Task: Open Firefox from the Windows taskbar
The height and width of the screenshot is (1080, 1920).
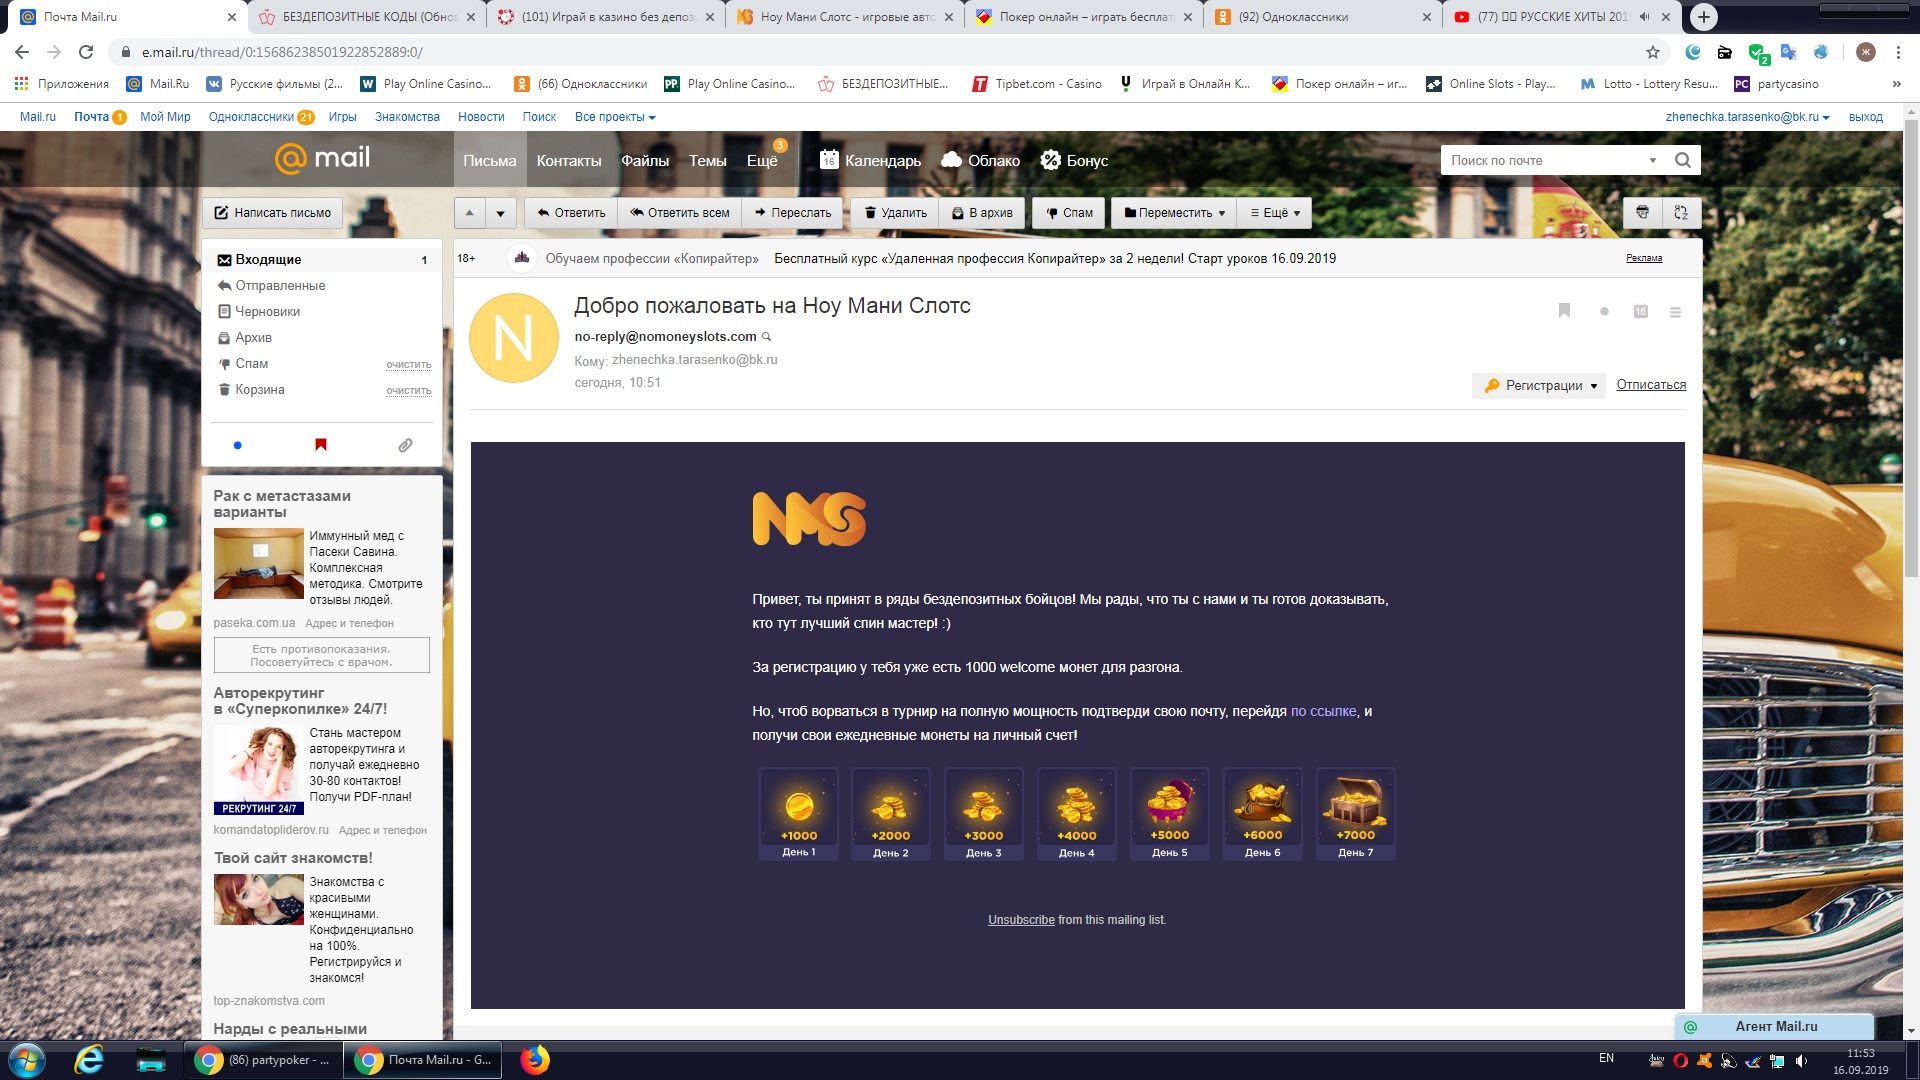Action: [x=535, y=1059]
